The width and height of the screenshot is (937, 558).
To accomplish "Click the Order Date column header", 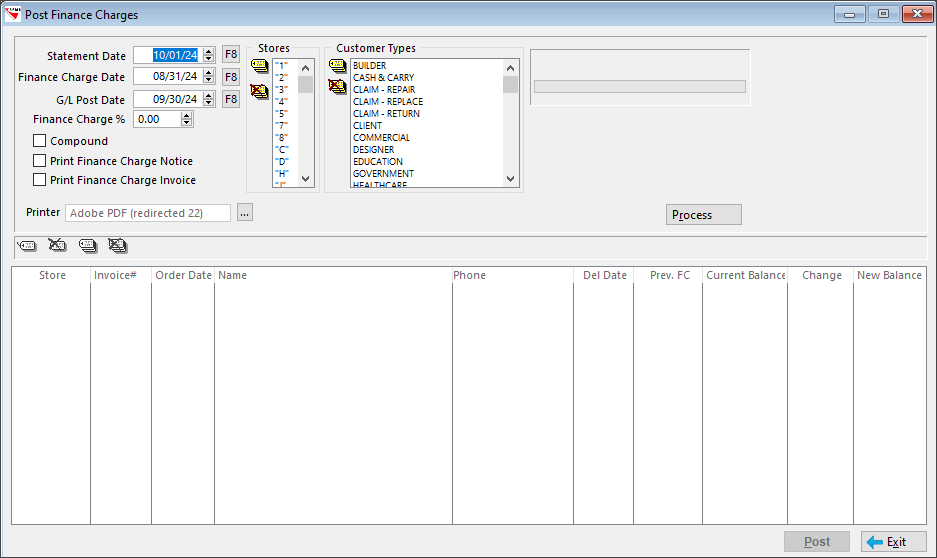I will (x=183, y=275).
